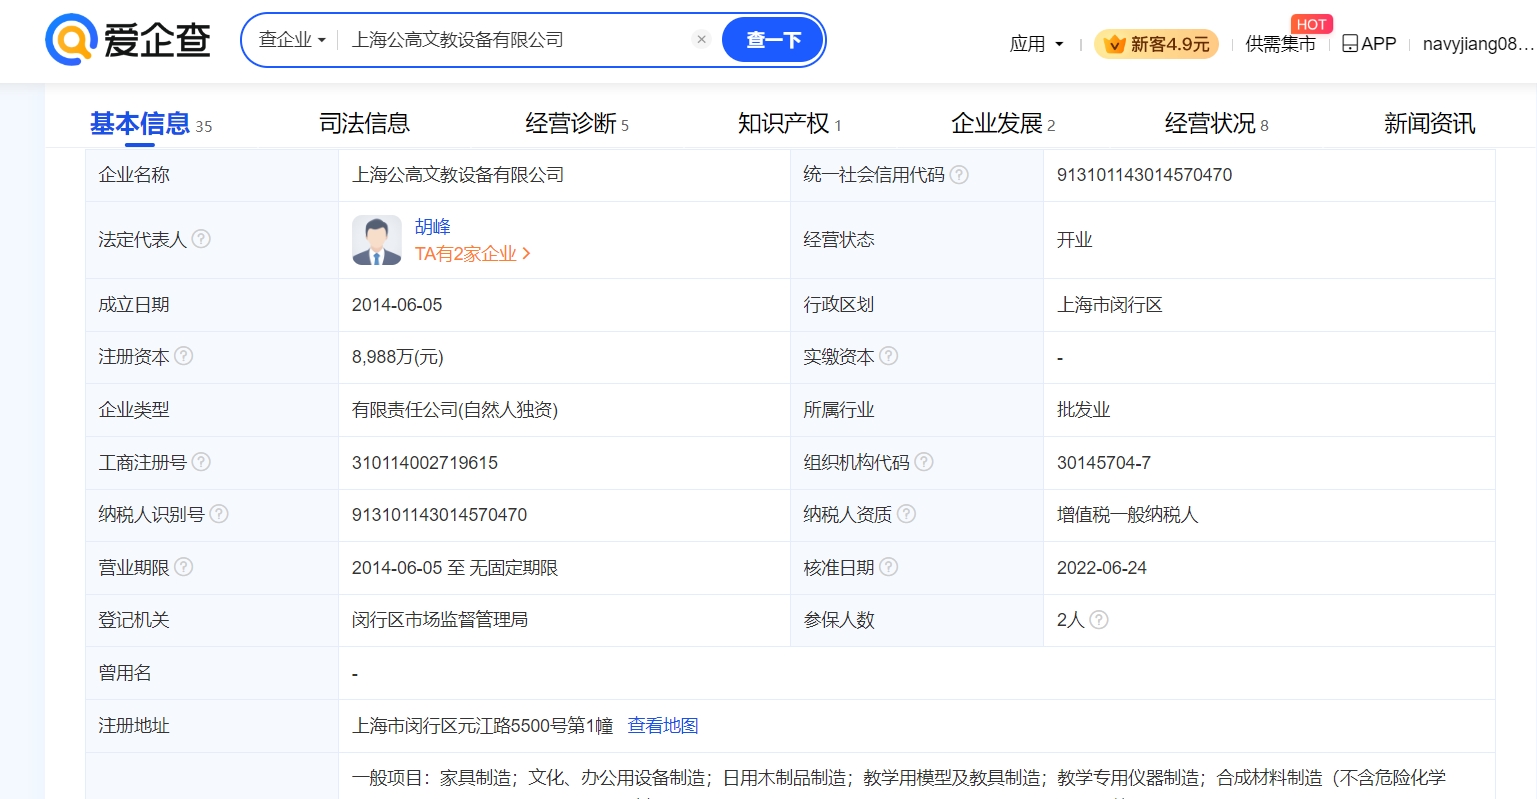Open the navyjiang08 user account menu
The height and width of the screenshot is (799, 1537).
point(1478,44)
